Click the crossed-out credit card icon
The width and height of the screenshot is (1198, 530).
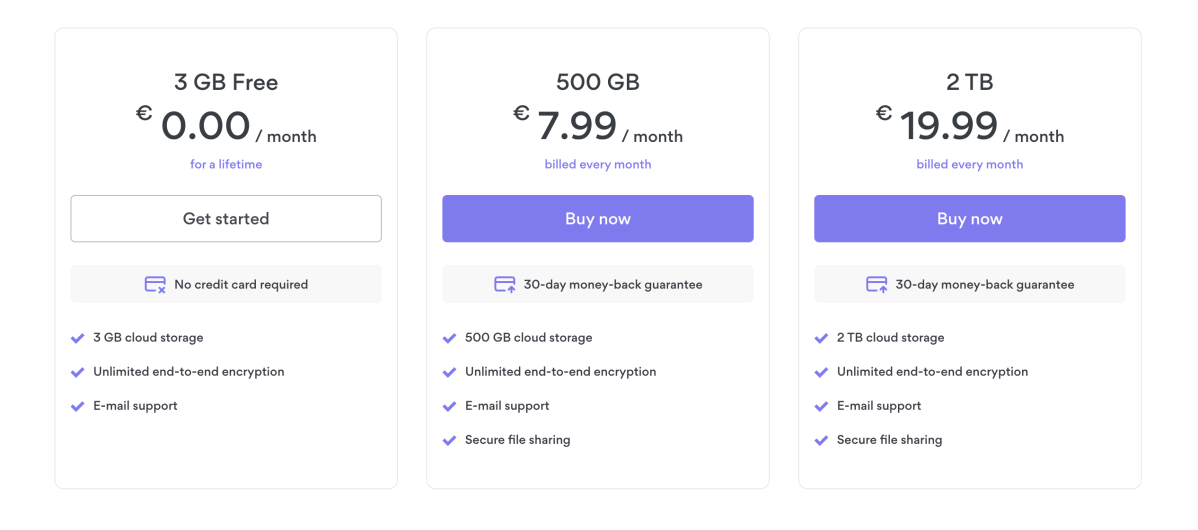click(x=155, y=285)
